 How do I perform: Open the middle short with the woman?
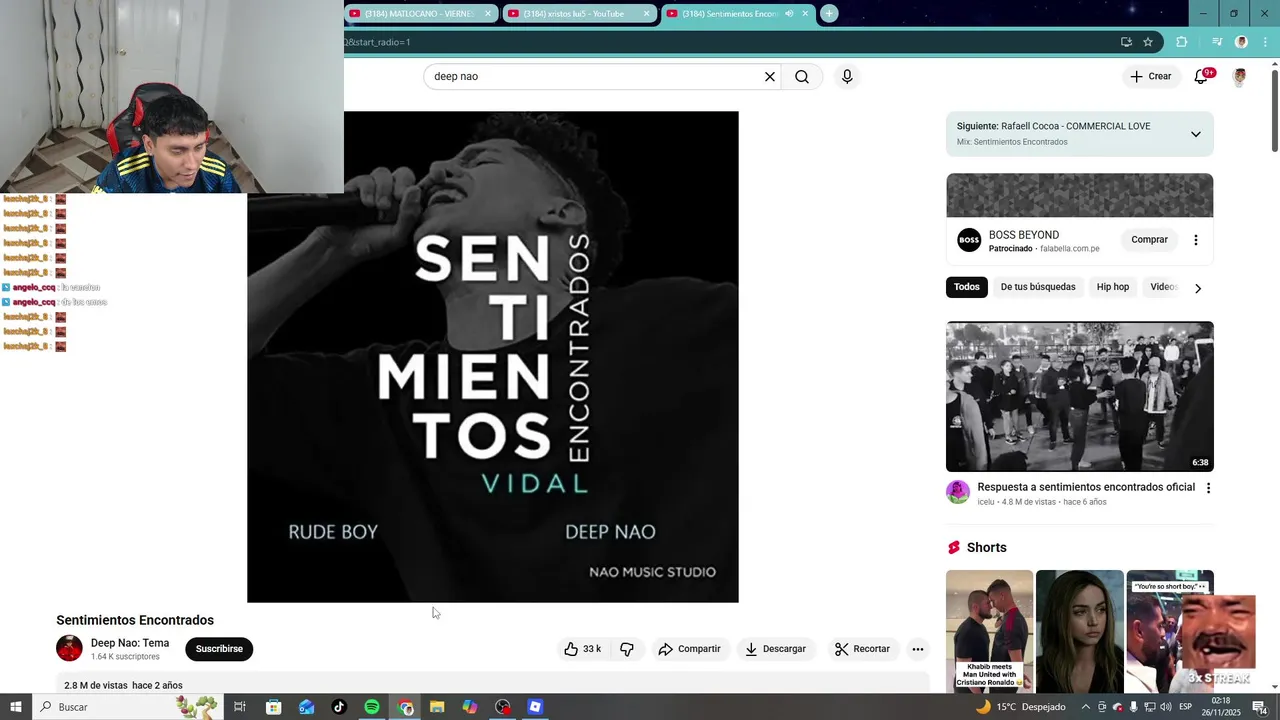coord(1080,631)
